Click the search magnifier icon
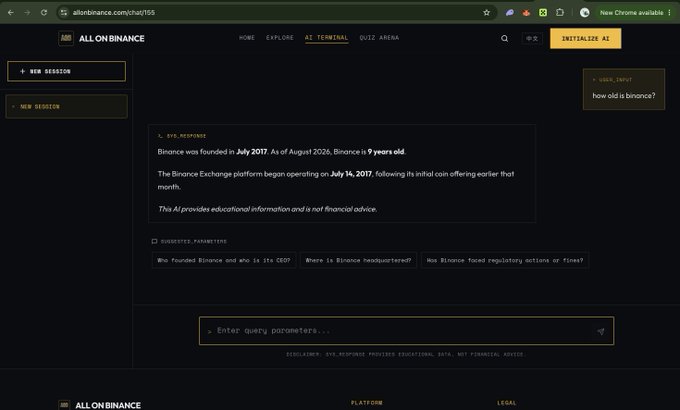Image resolution: width=680 pixels, height=410 pixels. tap(504, 38)
